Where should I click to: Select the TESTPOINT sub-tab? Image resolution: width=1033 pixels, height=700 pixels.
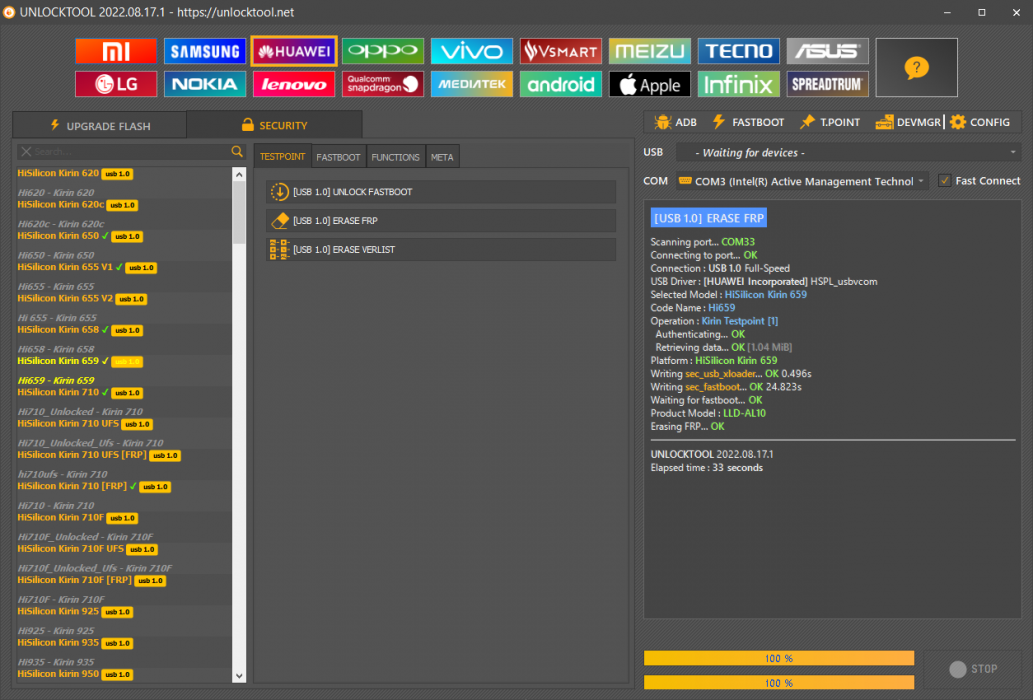pos(283,157)
